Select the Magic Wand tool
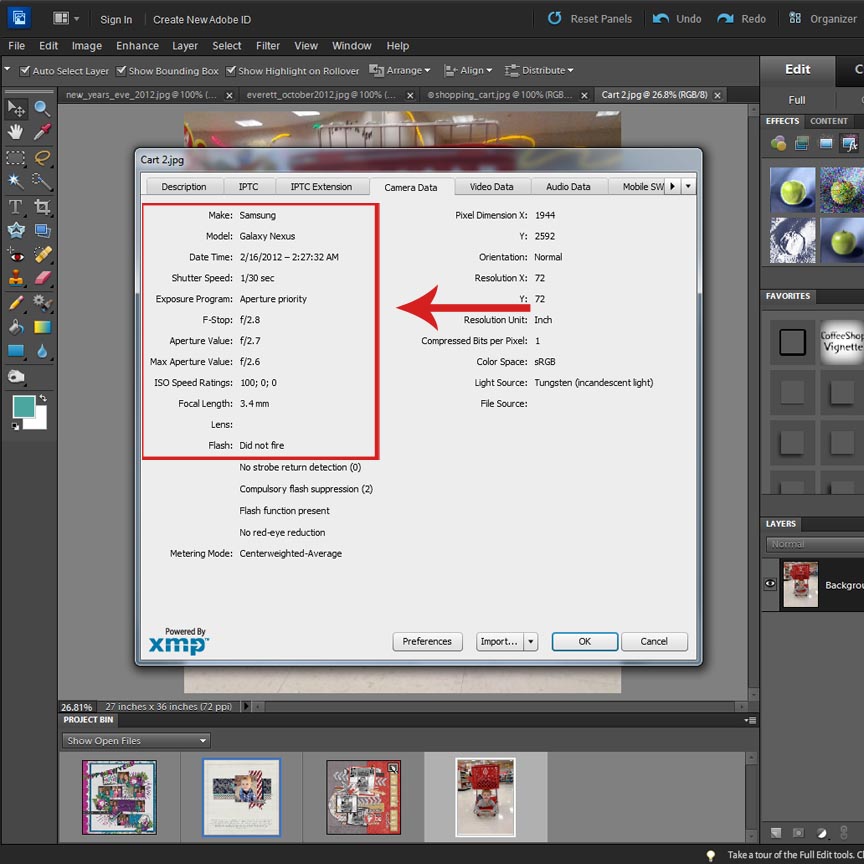864x864 pixels. pyautogui.click(x=16, y=181)
